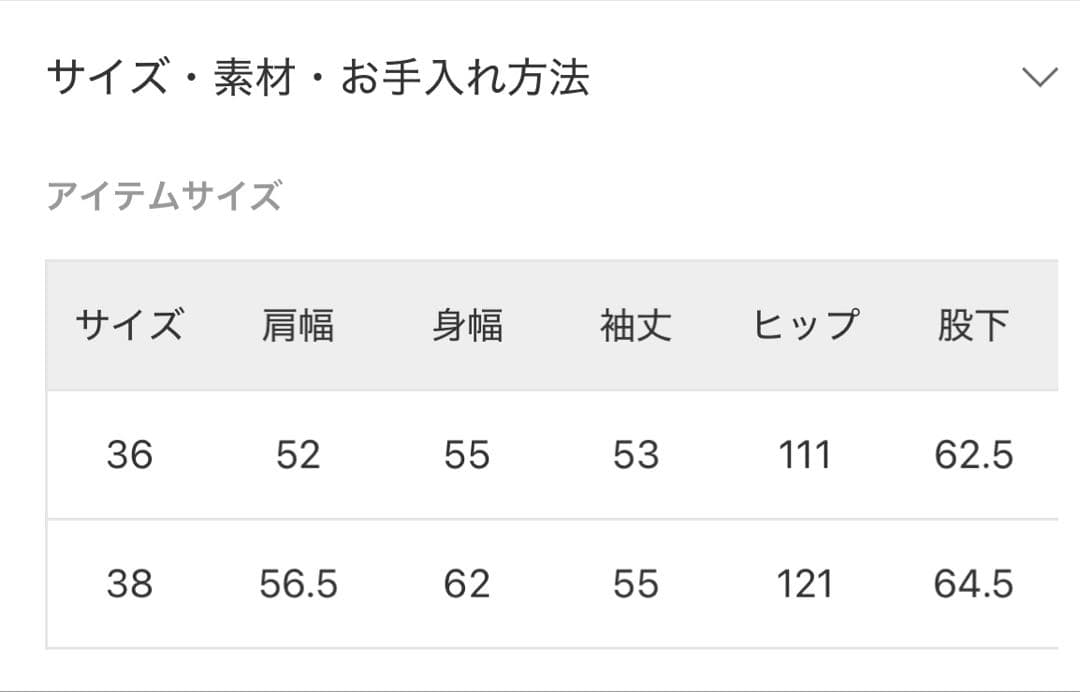This screenshot has height=692, width=1080.
Task: Click hip value 111
Action: point(805,455)
